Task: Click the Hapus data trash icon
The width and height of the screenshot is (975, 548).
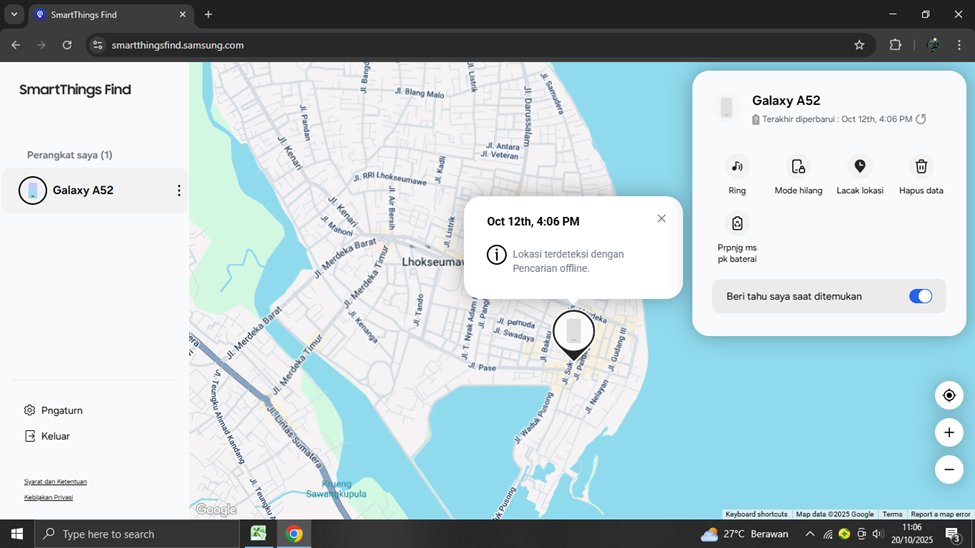Action: [x=921, y=166]
